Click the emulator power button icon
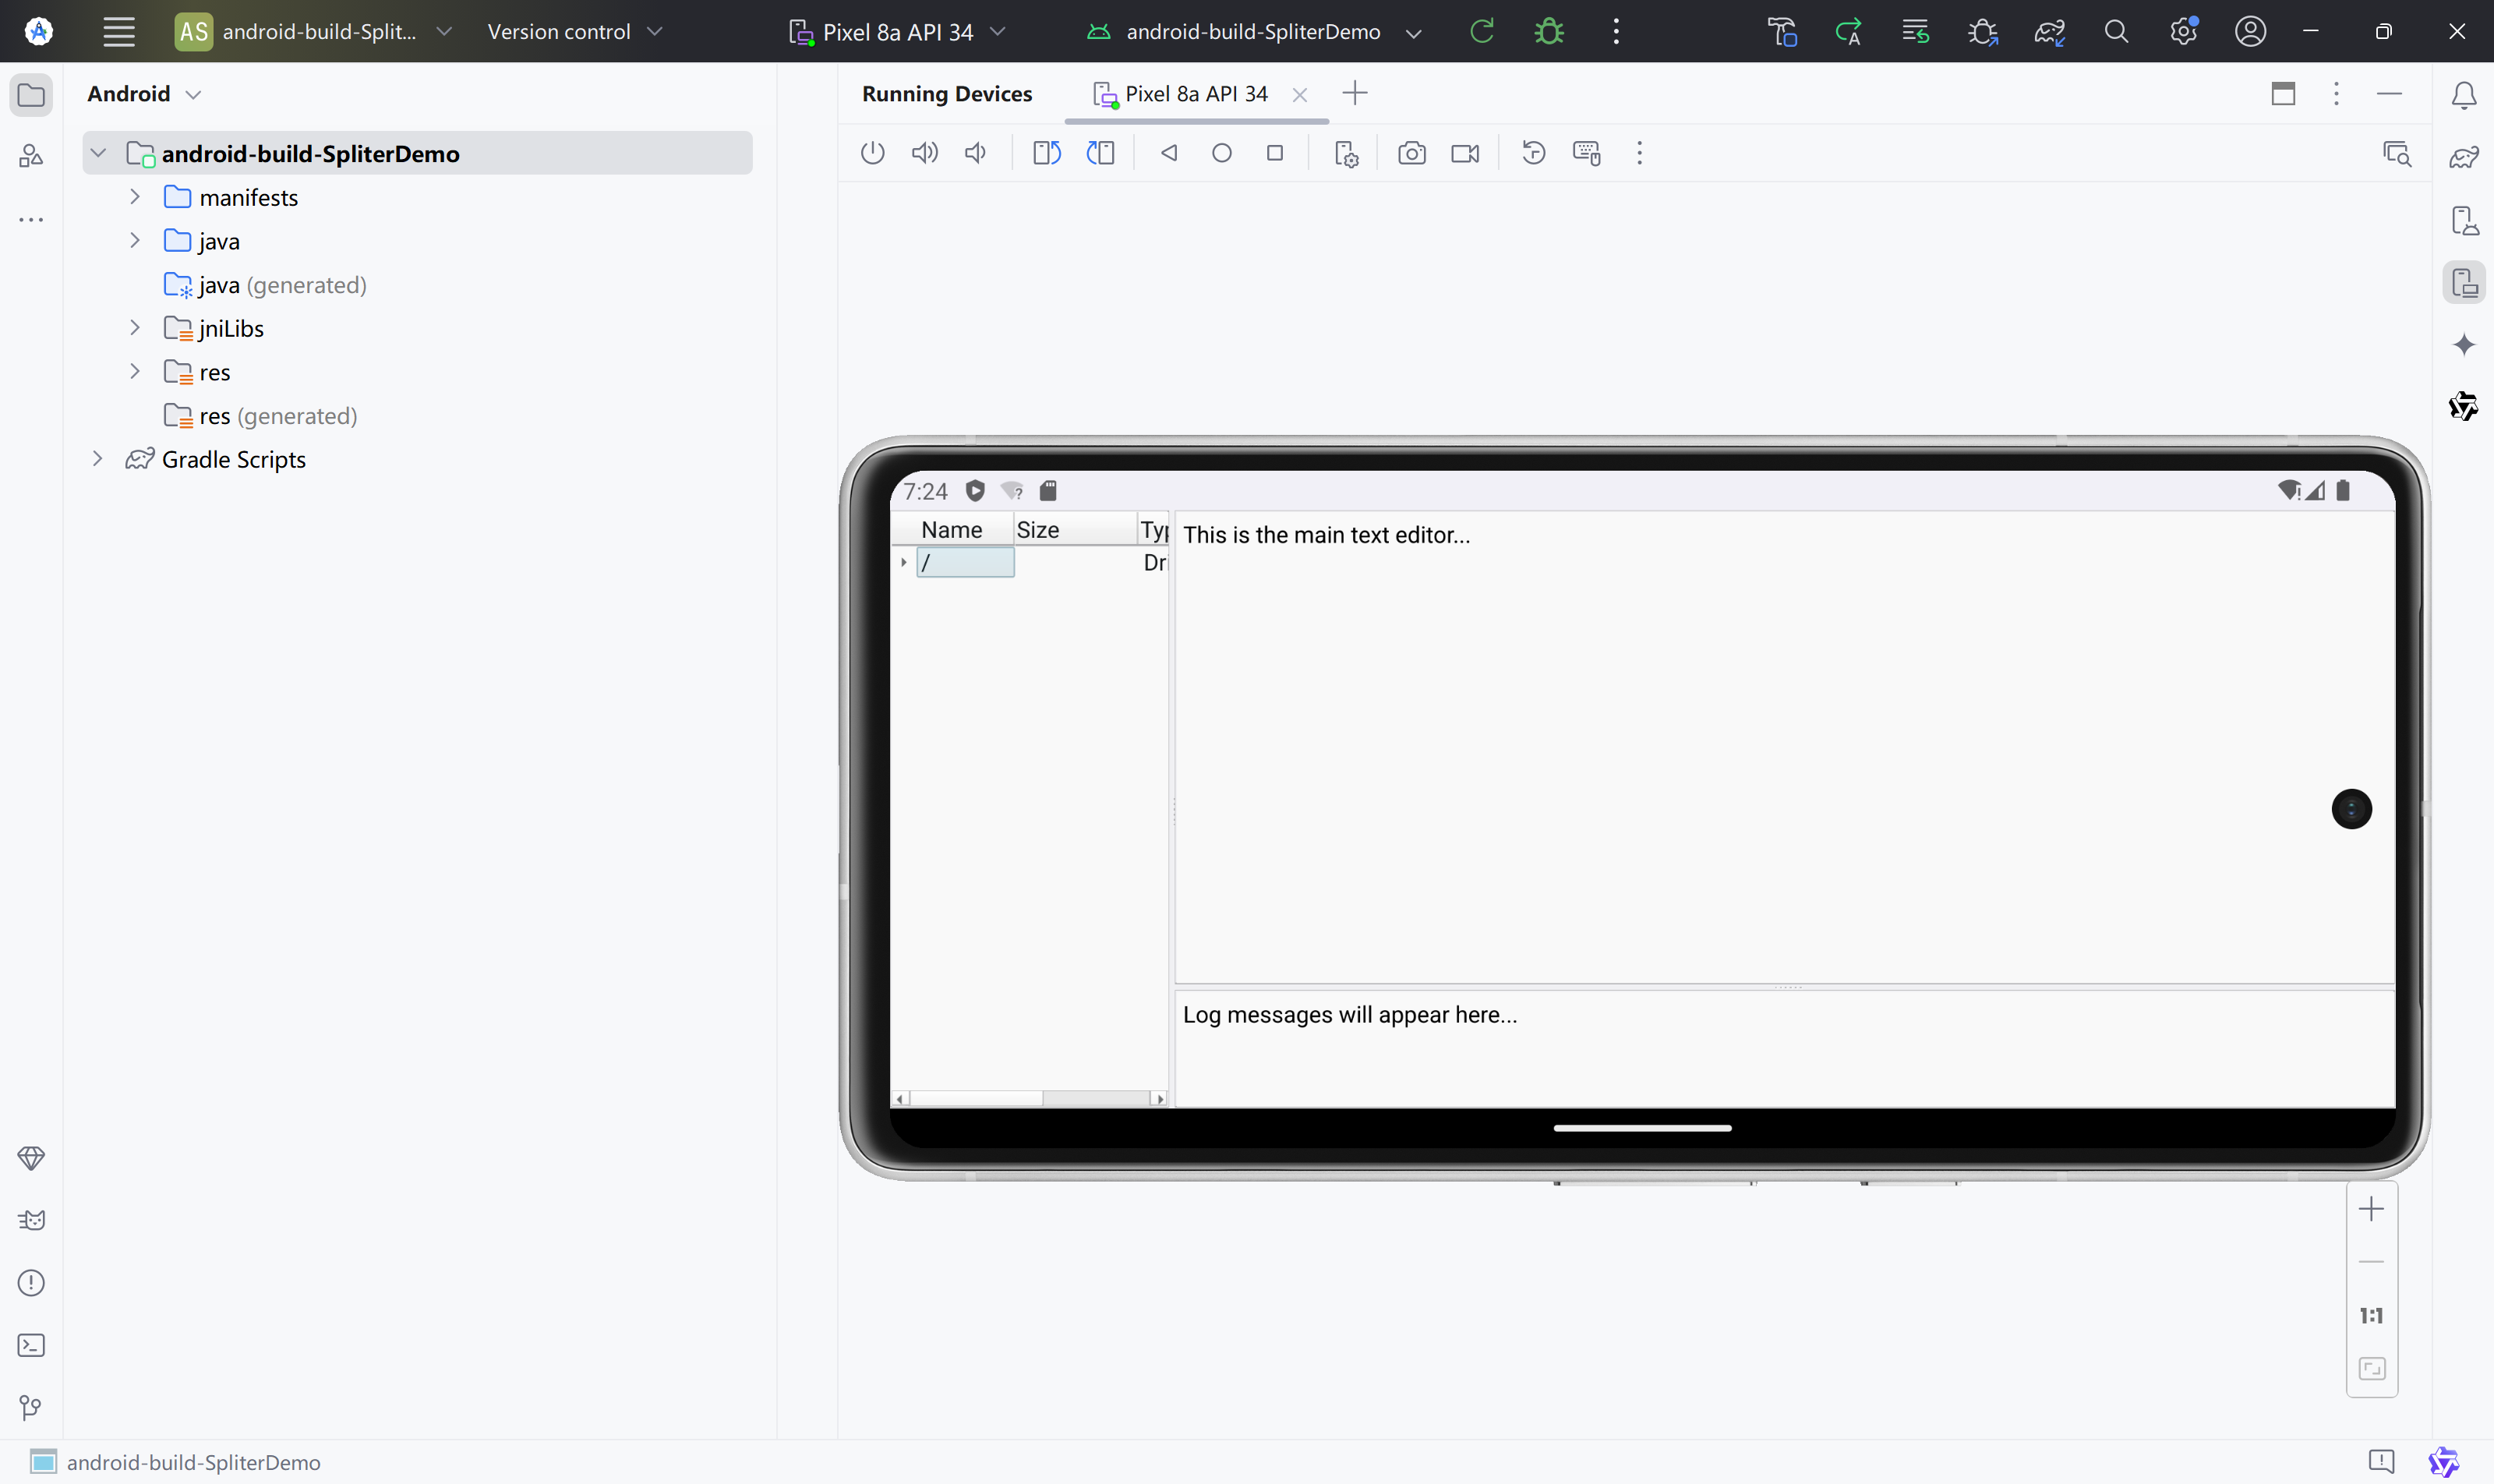 (872, 153)
